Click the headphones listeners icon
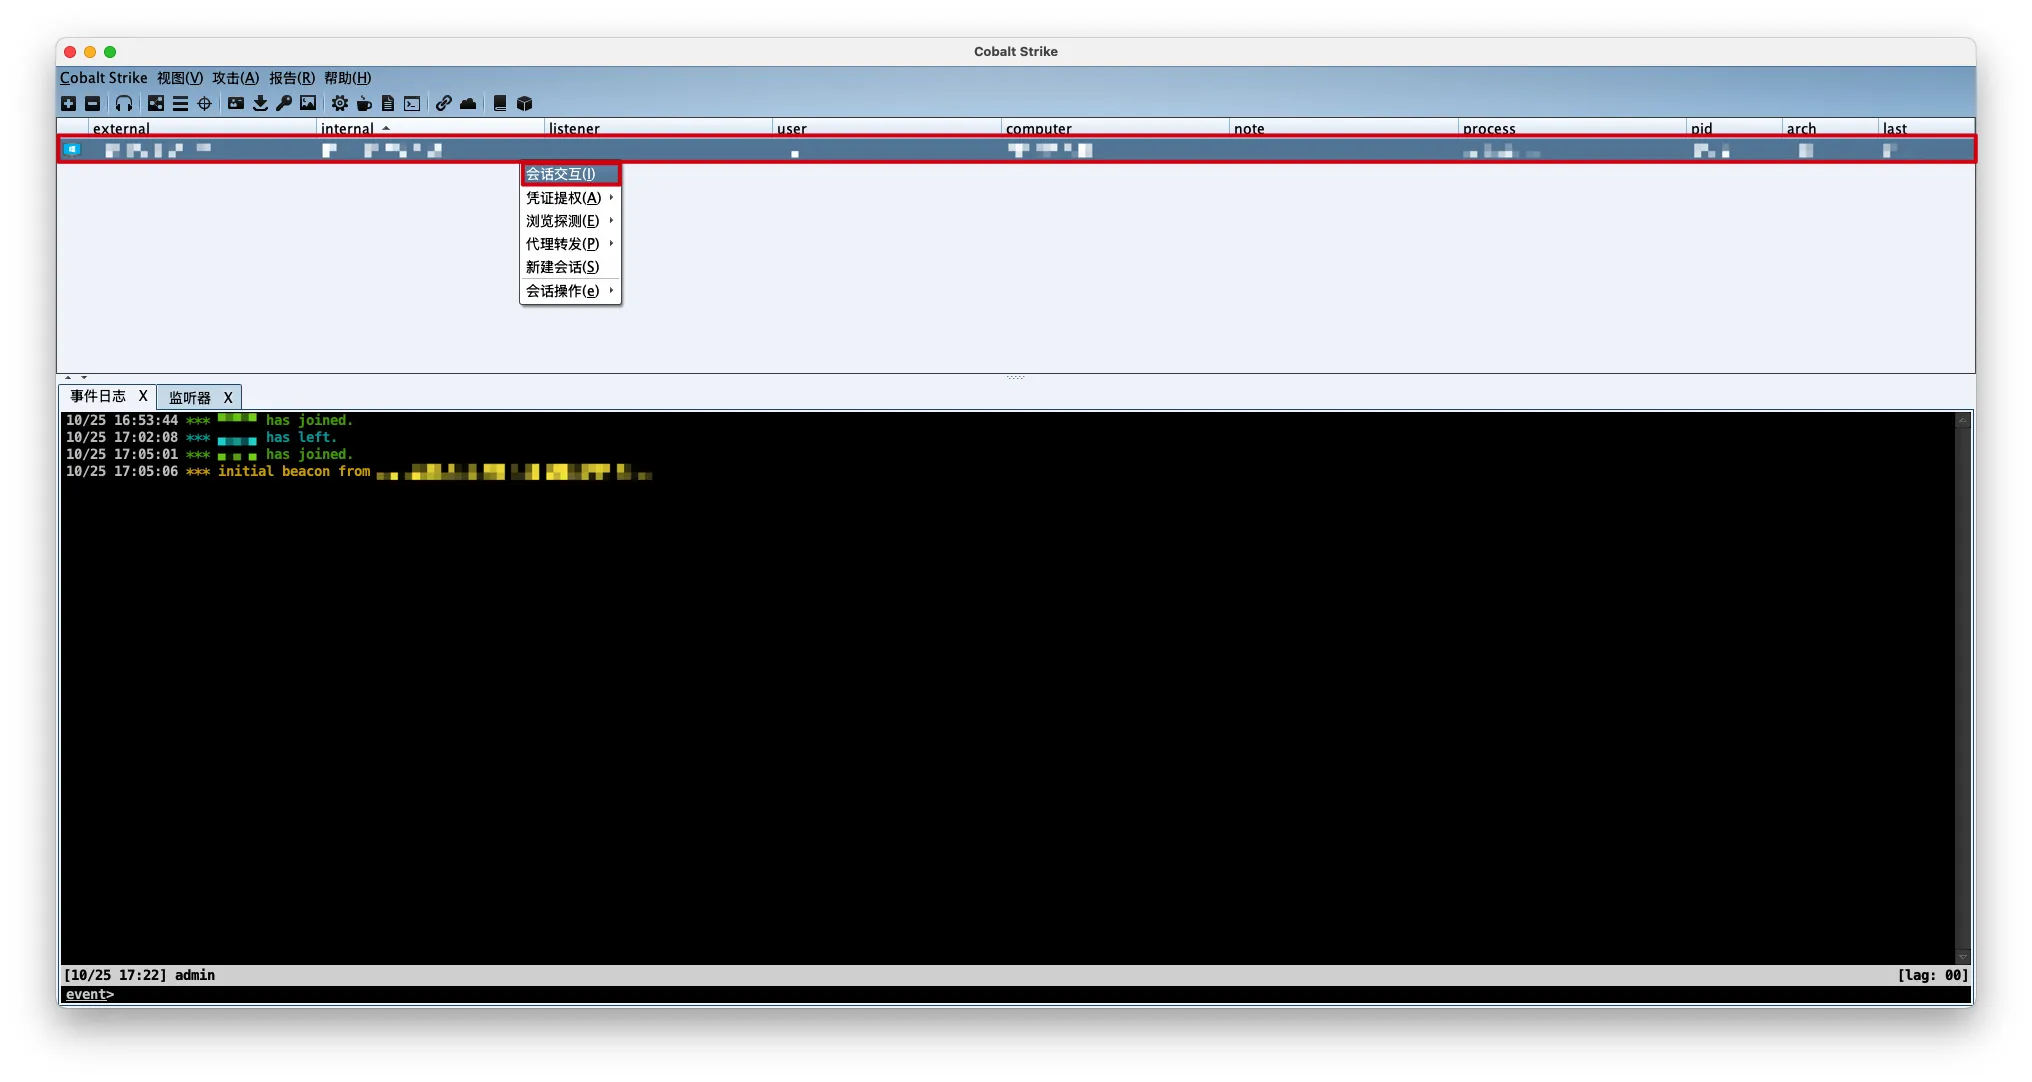 point(124,104)
